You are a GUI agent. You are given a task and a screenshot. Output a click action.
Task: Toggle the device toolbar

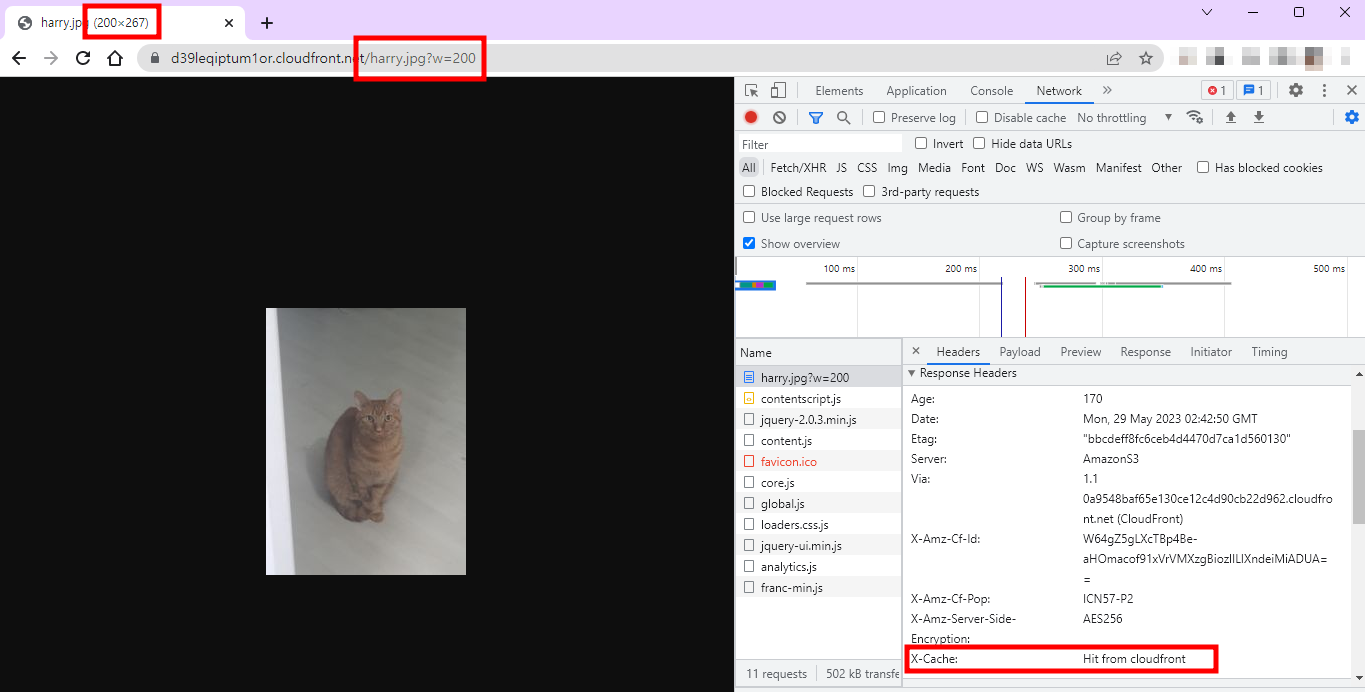click(x=778, y=90)
